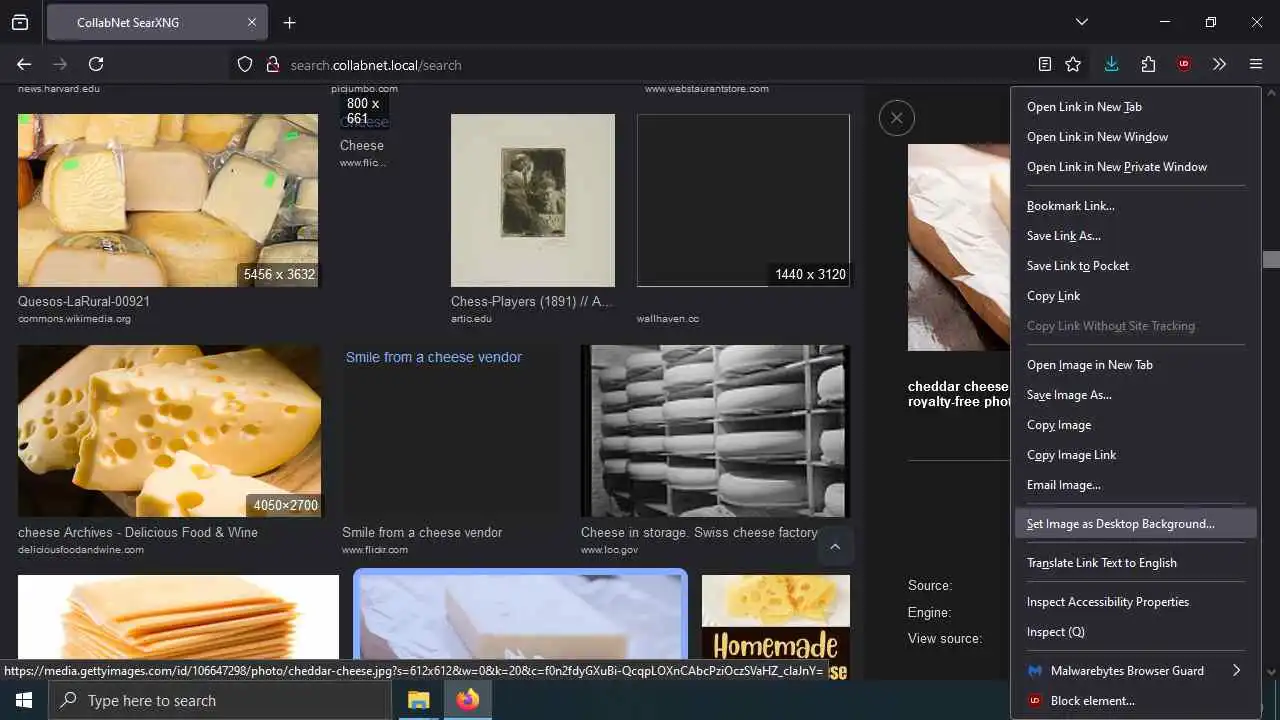Click Smile from a cheese vendor link
Image resolution: width=1280 pixels, height=720 pixels.
pyautogui.click(x=434, y=357)
